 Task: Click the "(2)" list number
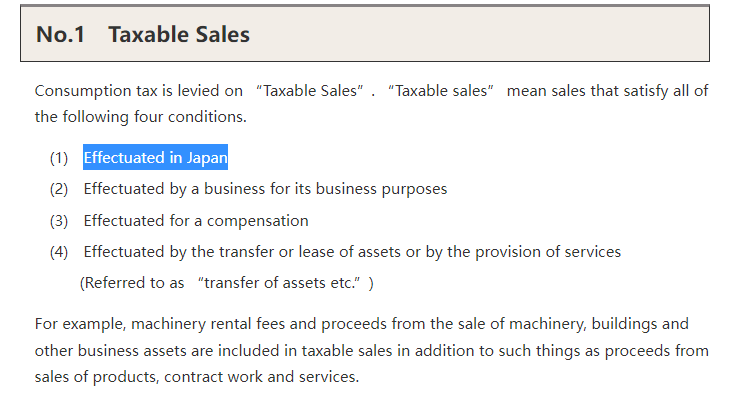(59, 189)
